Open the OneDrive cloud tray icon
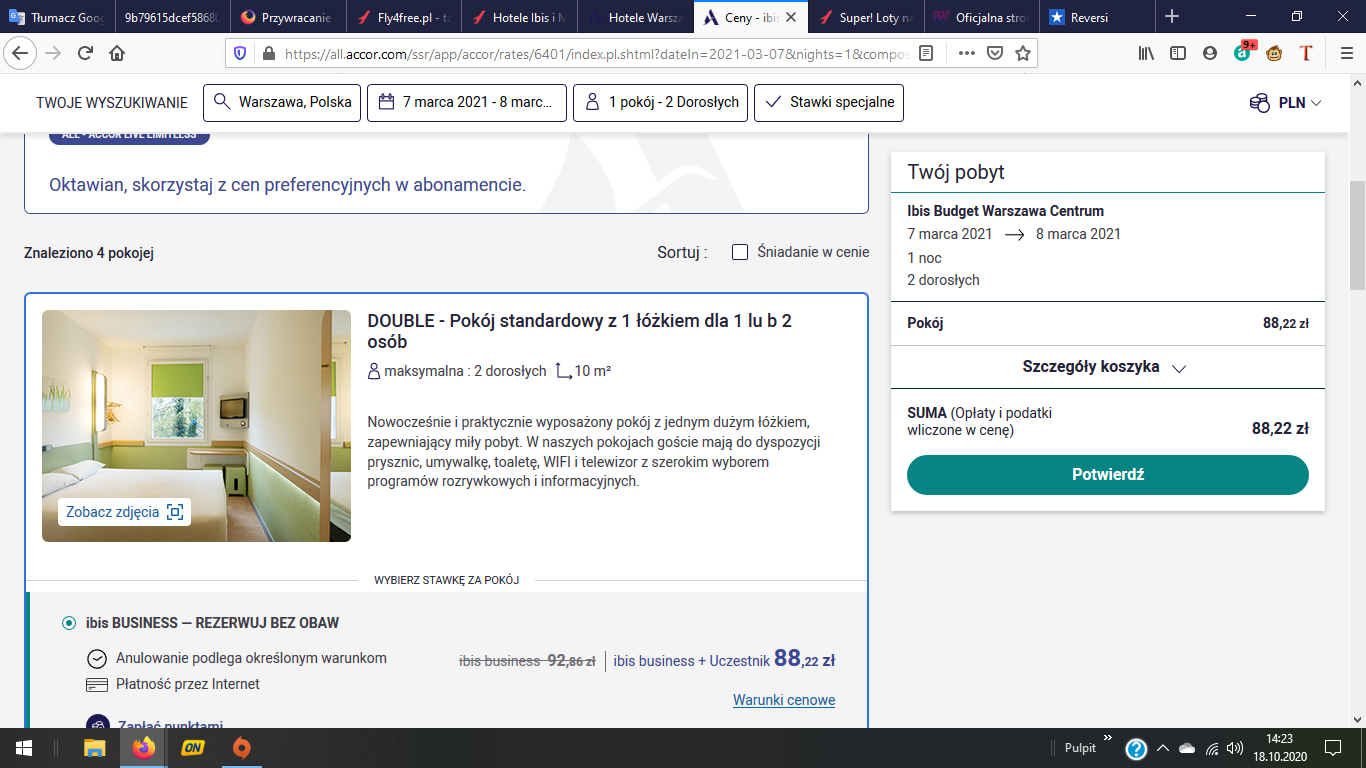The height and width of the screenshot is (768, 1366). [x=1187, y=748]
